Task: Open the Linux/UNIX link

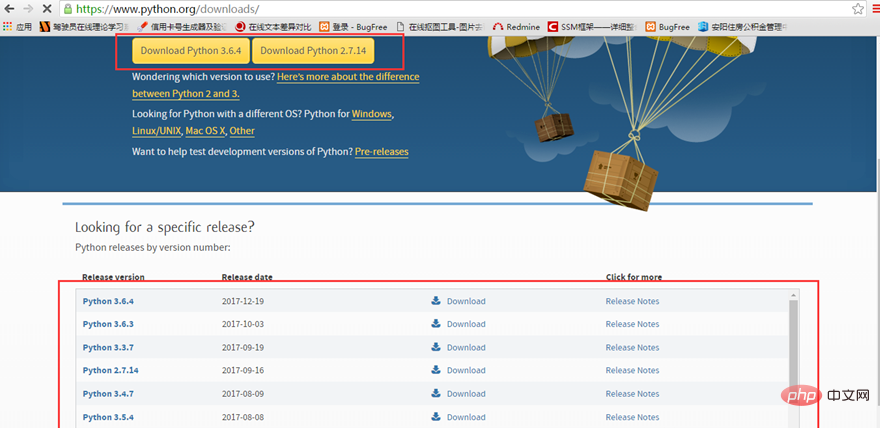Action: pyautogui.click(x=157, y=131)
